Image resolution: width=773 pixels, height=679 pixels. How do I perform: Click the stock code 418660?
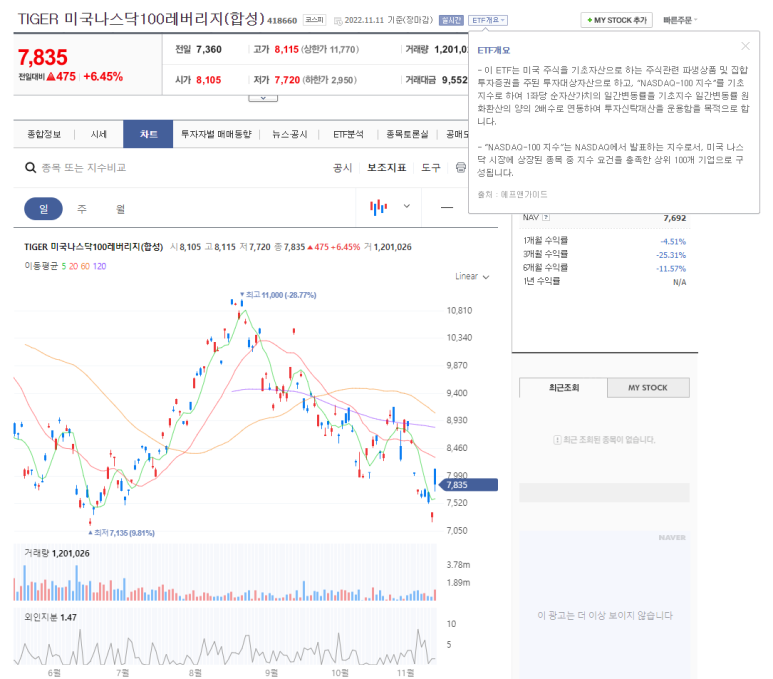[x=281, y=21]
